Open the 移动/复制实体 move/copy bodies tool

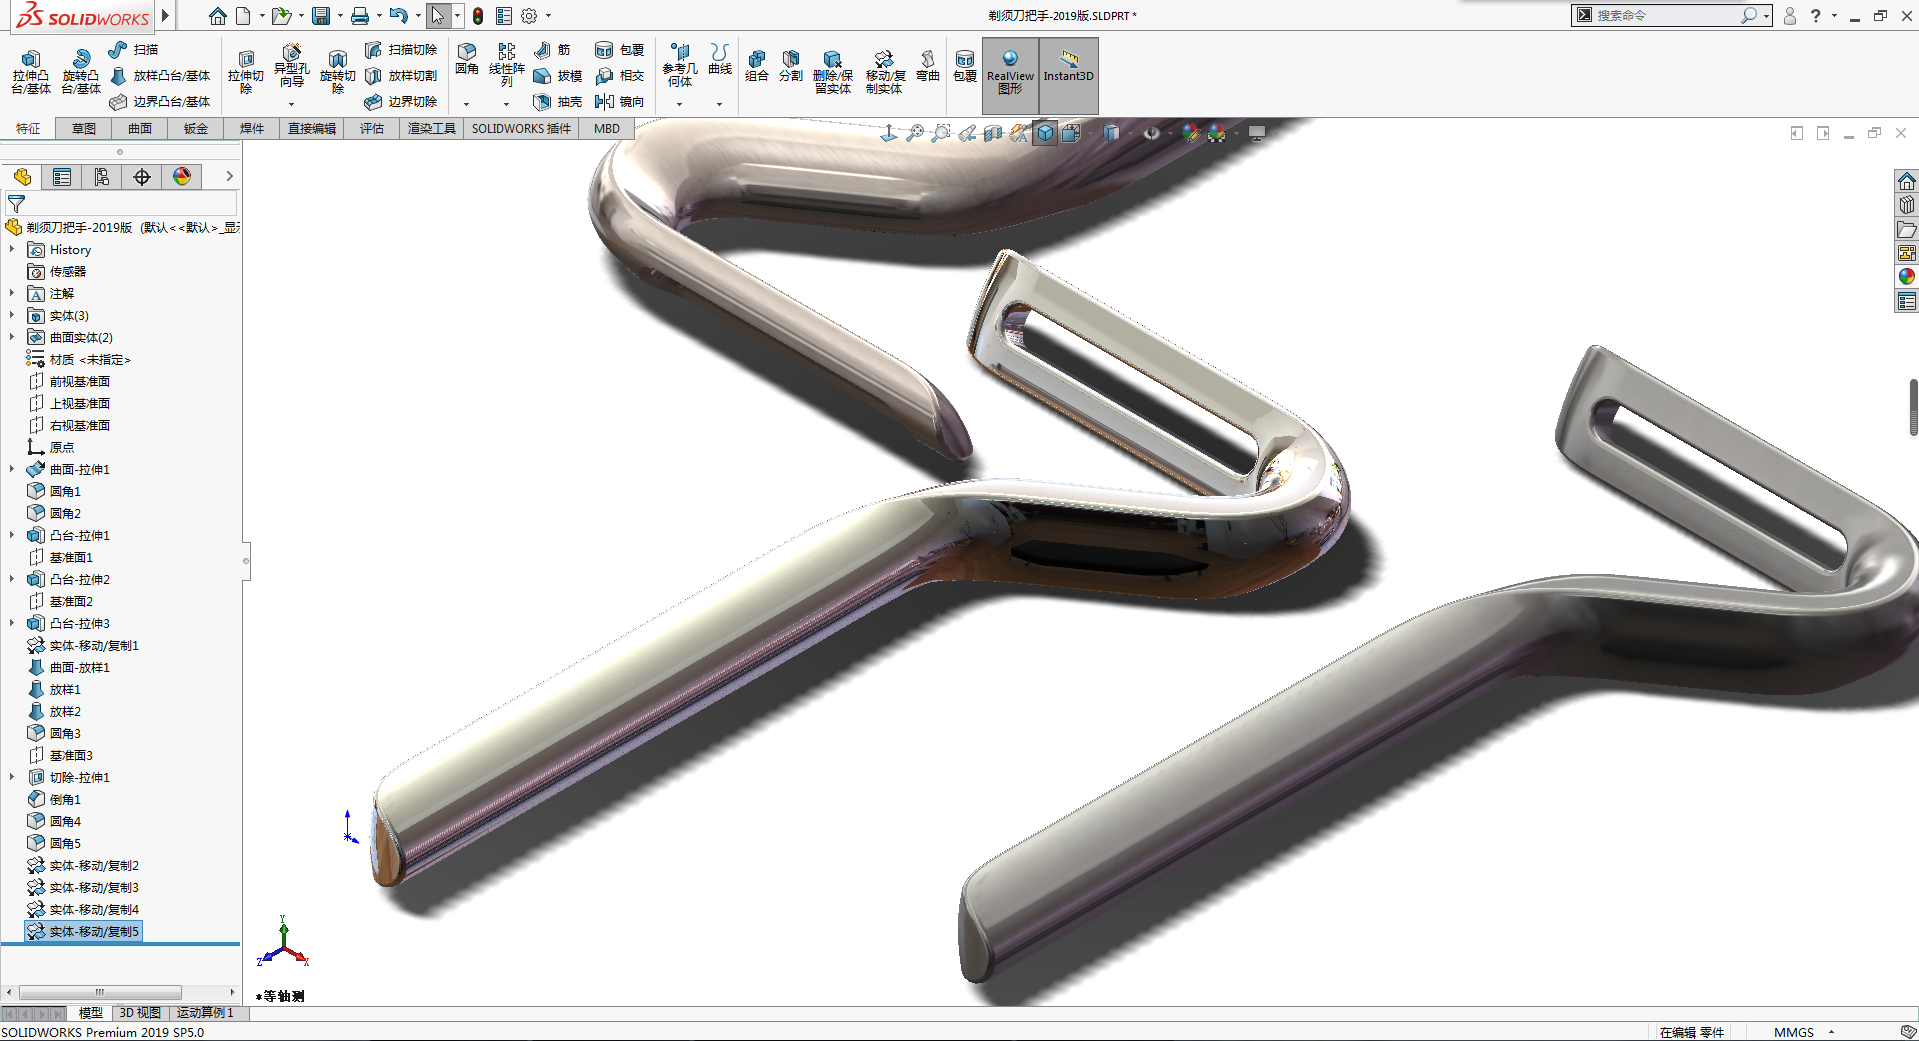pos(885,71)
